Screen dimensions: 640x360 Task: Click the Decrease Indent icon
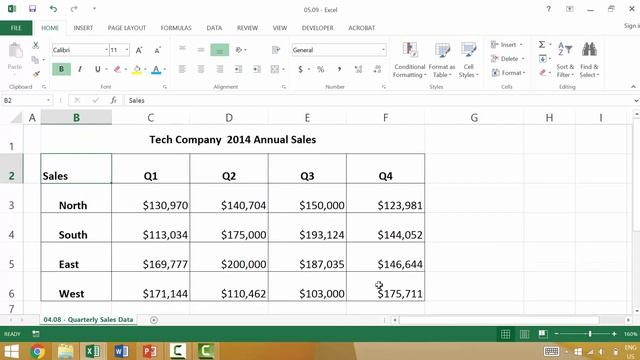click(238, 69)
